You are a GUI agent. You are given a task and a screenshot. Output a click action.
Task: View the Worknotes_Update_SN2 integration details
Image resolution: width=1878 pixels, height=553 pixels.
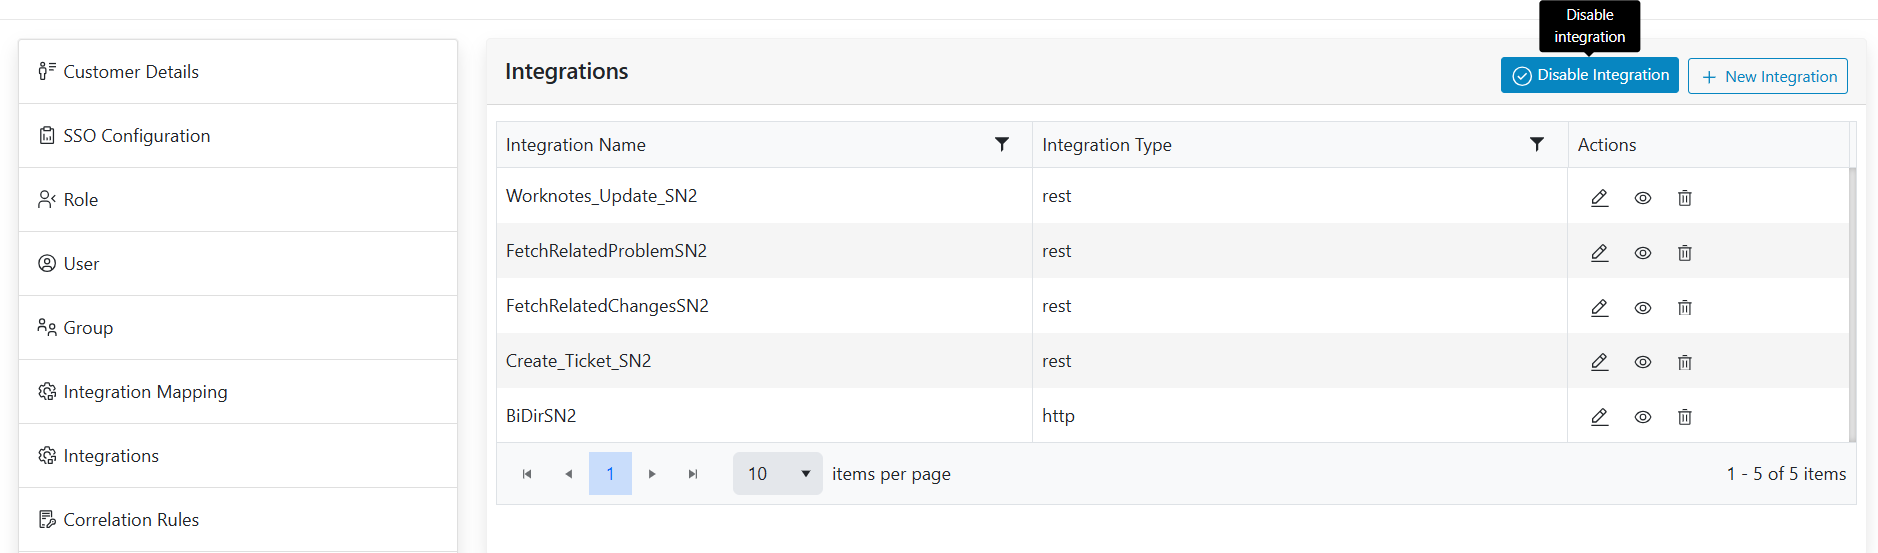[1642, 198]
